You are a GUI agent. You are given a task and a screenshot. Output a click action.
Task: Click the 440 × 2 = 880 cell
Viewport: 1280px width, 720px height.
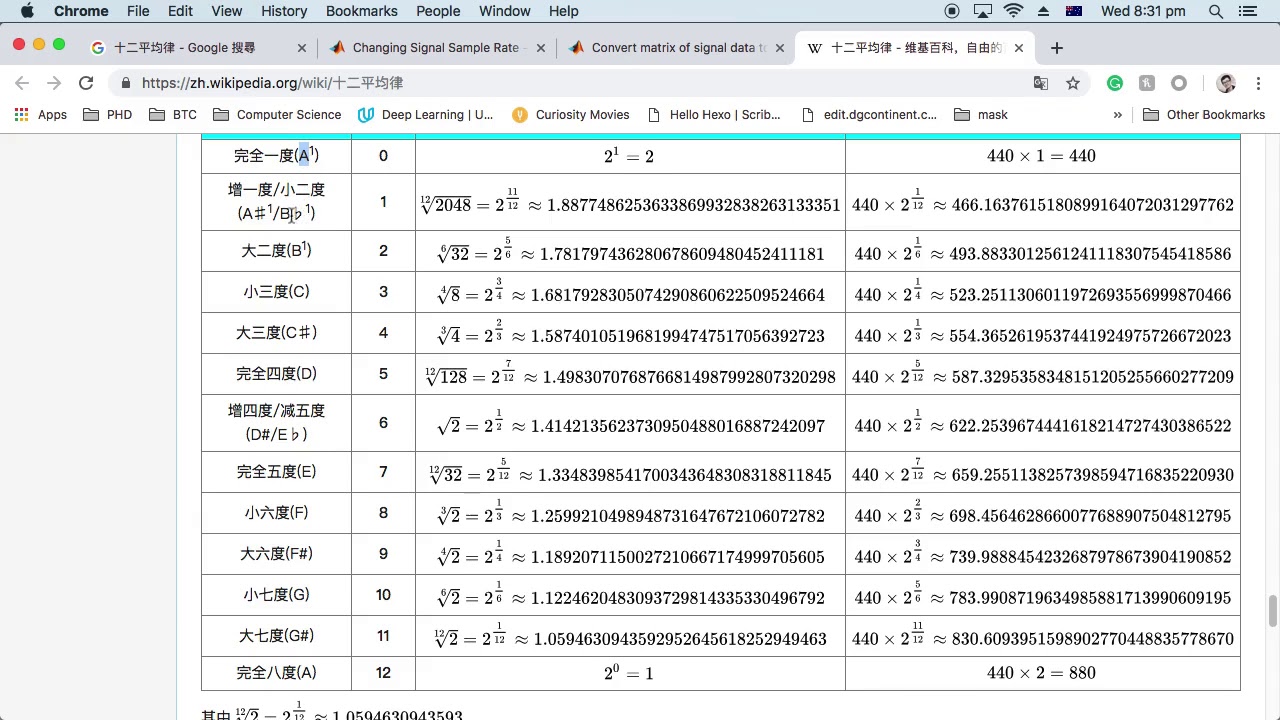1041,673
